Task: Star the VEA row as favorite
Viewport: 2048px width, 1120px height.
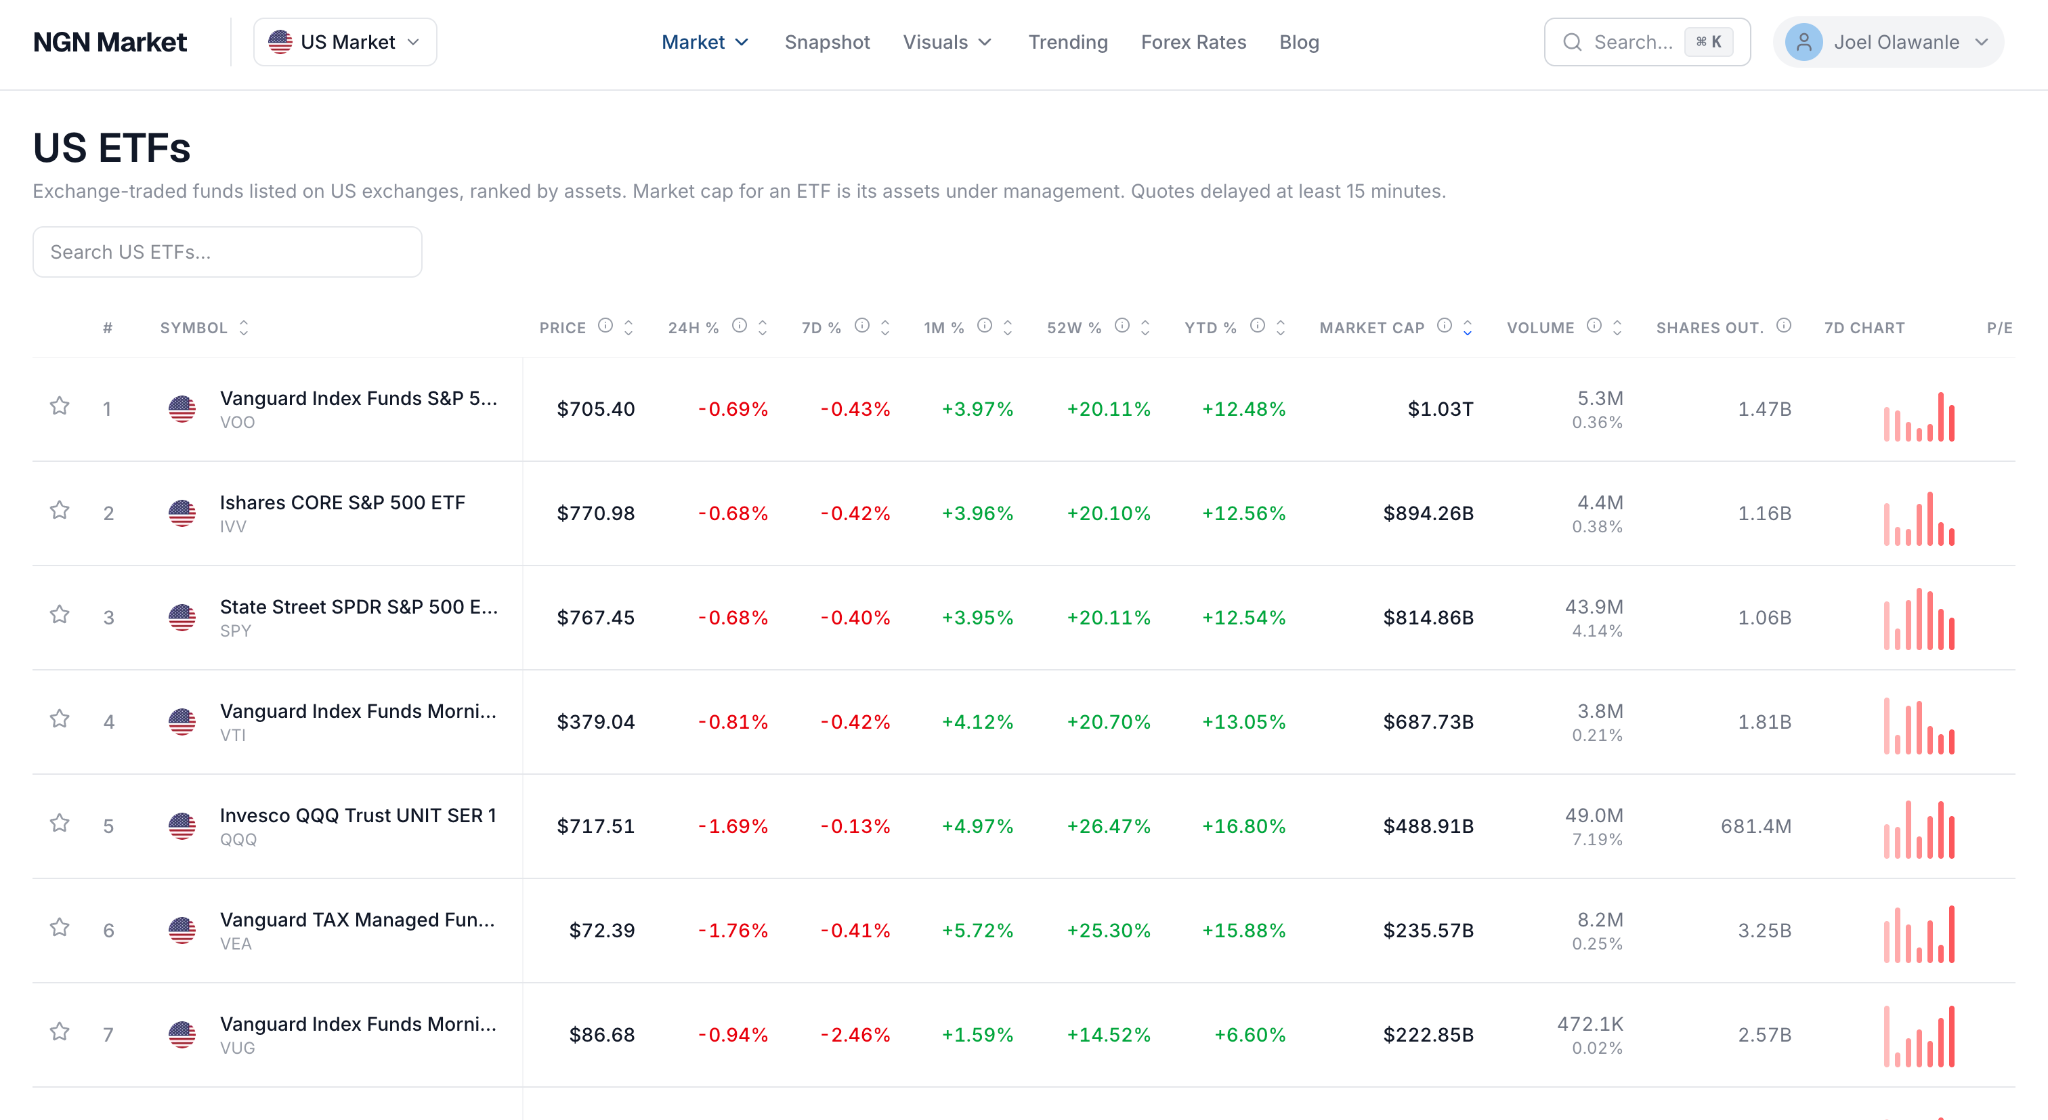Action: tap(60, 928)
